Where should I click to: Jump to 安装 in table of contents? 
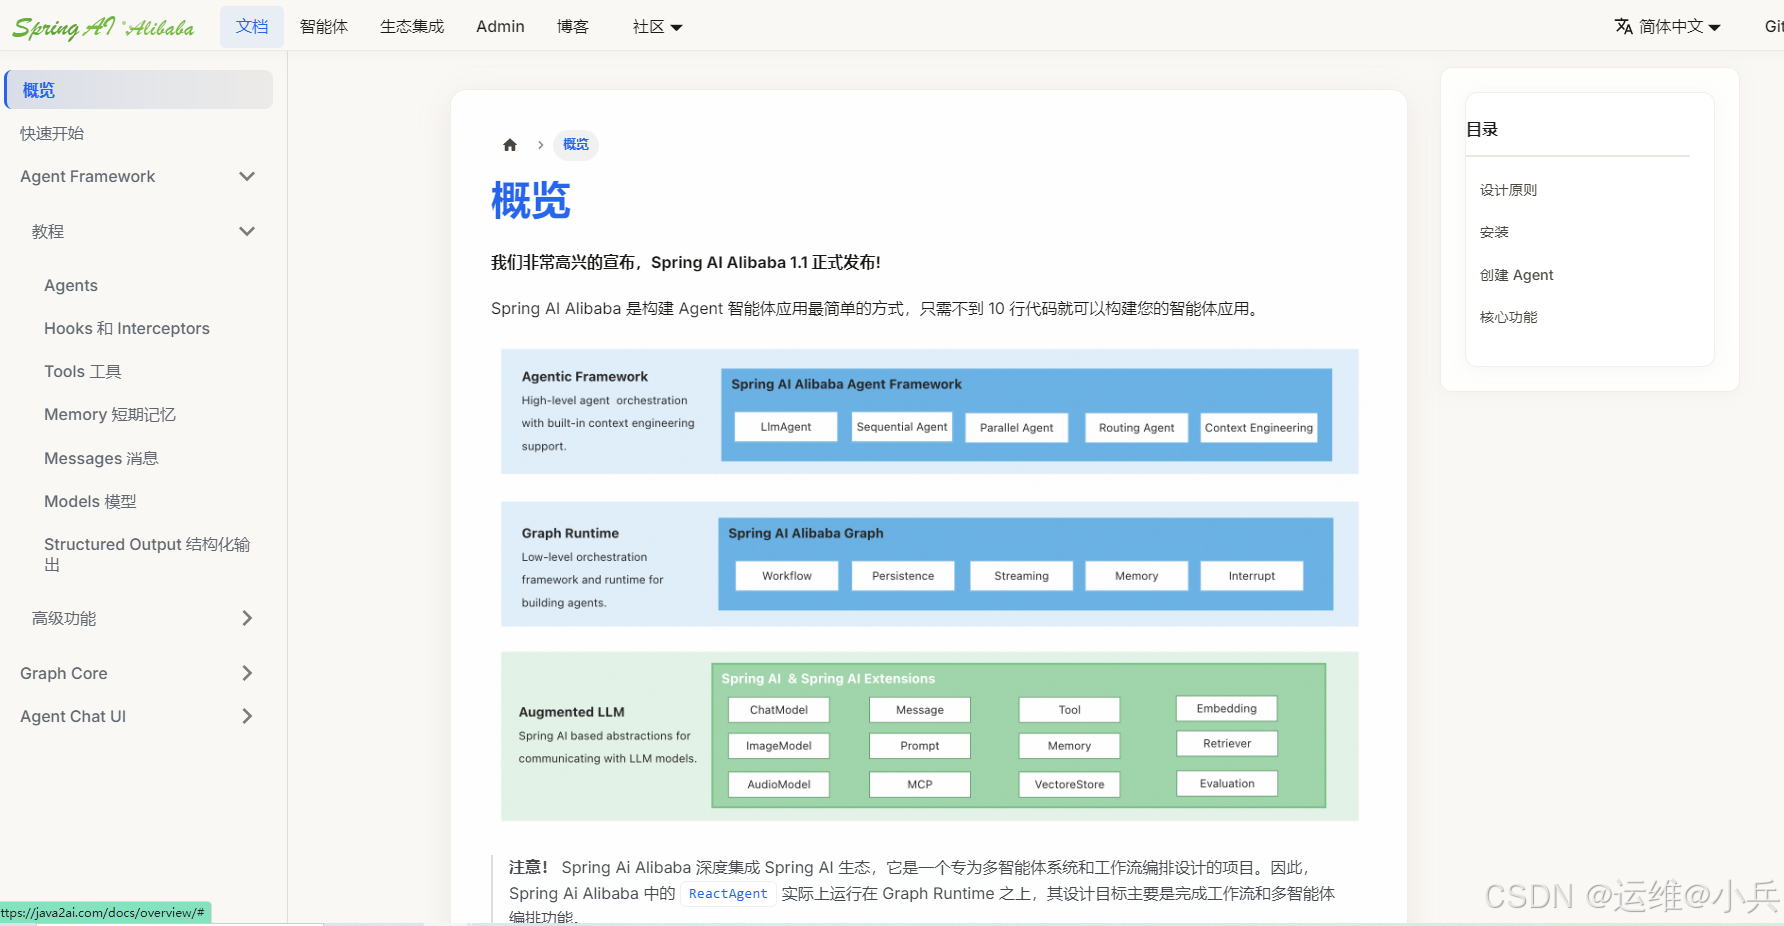point(1494,232)
